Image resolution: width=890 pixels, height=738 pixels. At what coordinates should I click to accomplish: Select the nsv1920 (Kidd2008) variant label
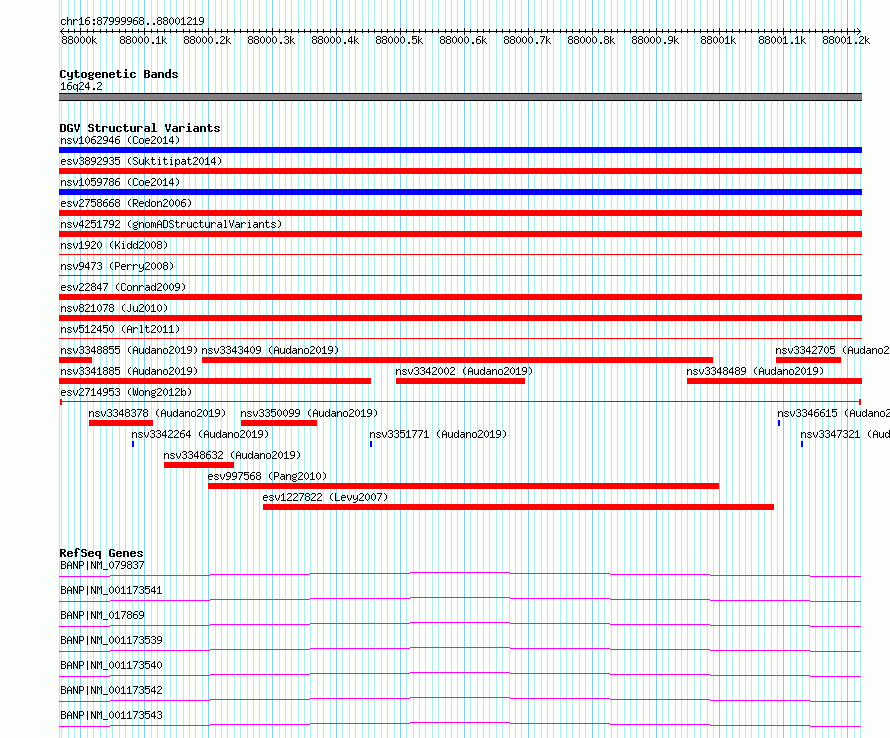point(114,245)
